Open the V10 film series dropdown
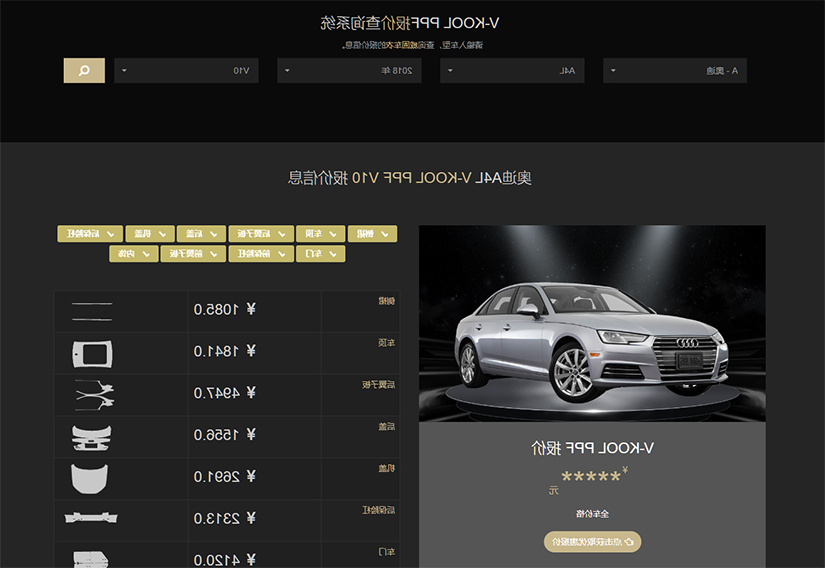 (x=186, y=70)
